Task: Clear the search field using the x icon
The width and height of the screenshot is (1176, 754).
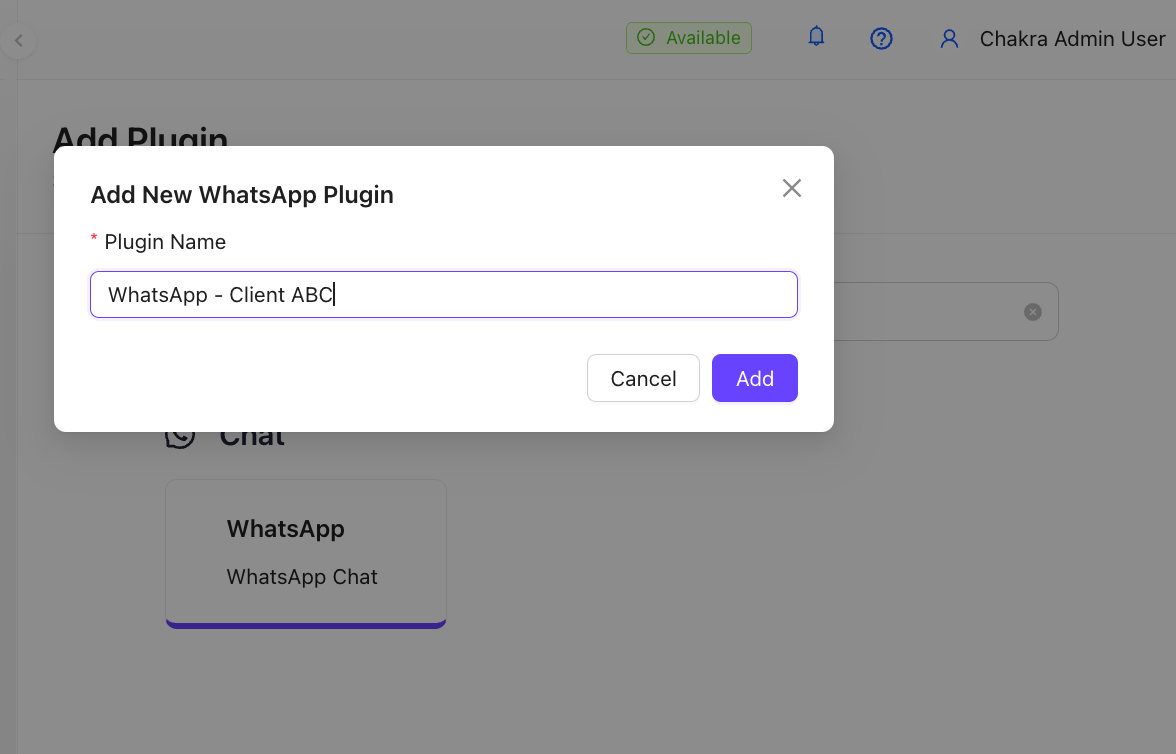Action: pos(1033,311)
